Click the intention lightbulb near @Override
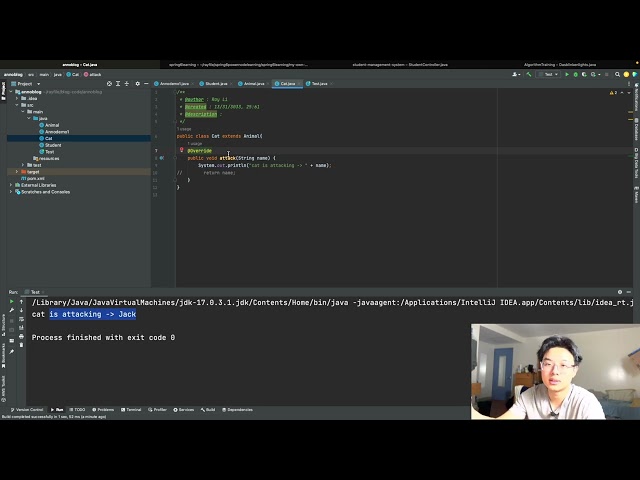The image size is (640, 480). tap(182, 150)
